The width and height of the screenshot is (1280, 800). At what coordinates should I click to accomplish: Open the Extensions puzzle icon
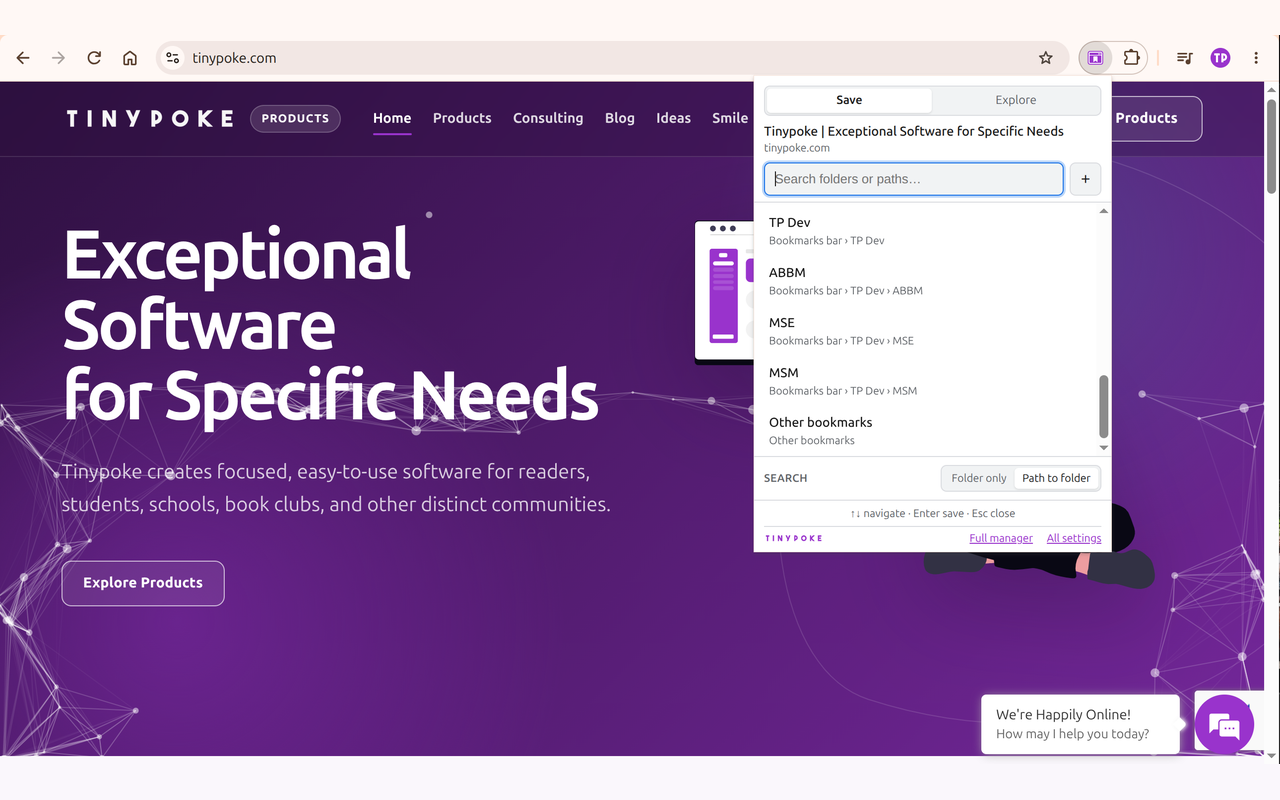coord(1131,58)
